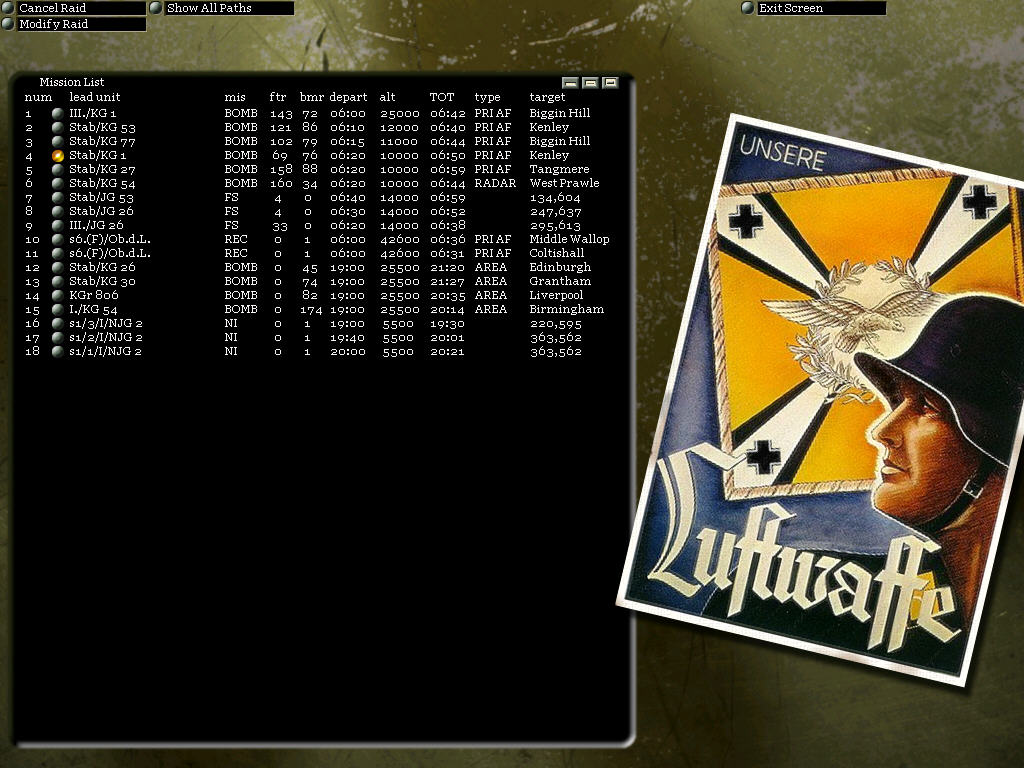This screenshot has width=1024, height=768.
Task: Click target coordinates '295,613'
Action: pyautogui.click(x=555, y=226)
